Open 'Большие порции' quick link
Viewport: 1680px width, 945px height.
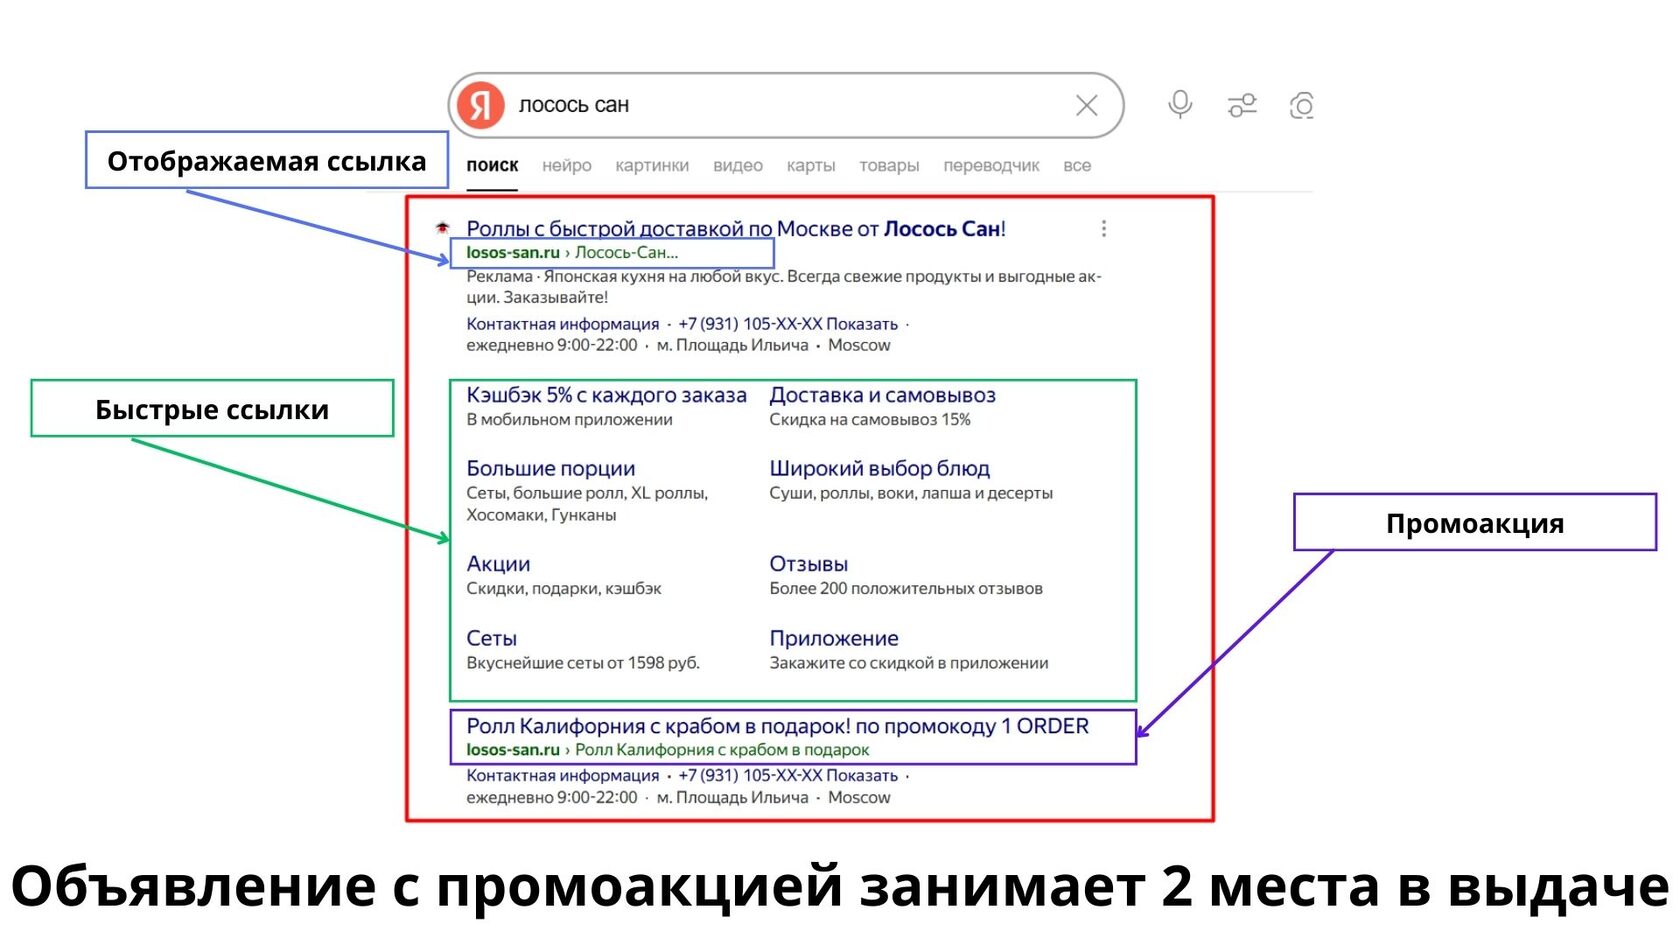551,469
